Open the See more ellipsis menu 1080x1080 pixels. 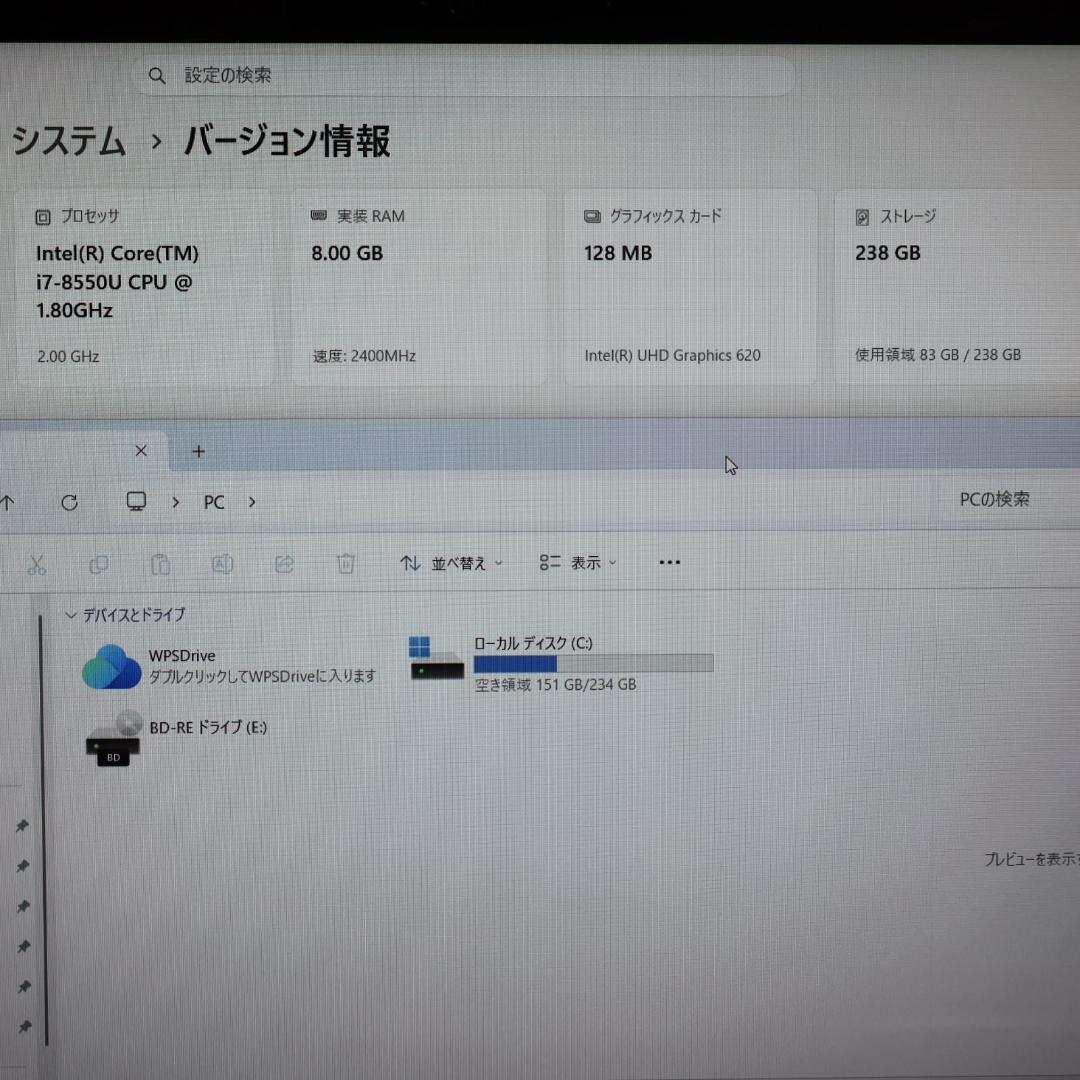(x=669, y=562)
